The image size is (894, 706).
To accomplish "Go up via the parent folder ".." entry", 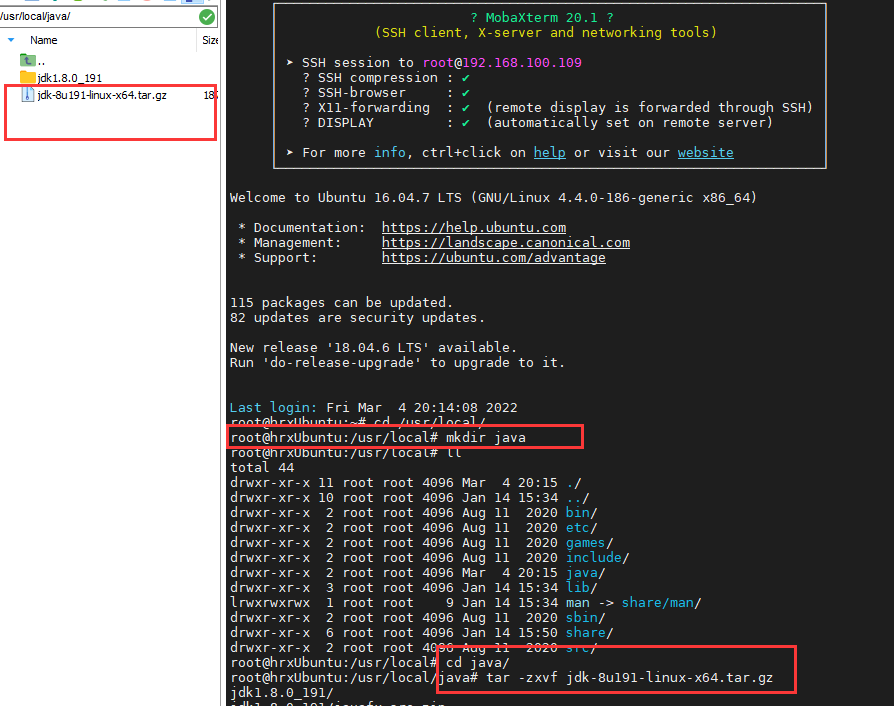I will click(x=32, y=60).
